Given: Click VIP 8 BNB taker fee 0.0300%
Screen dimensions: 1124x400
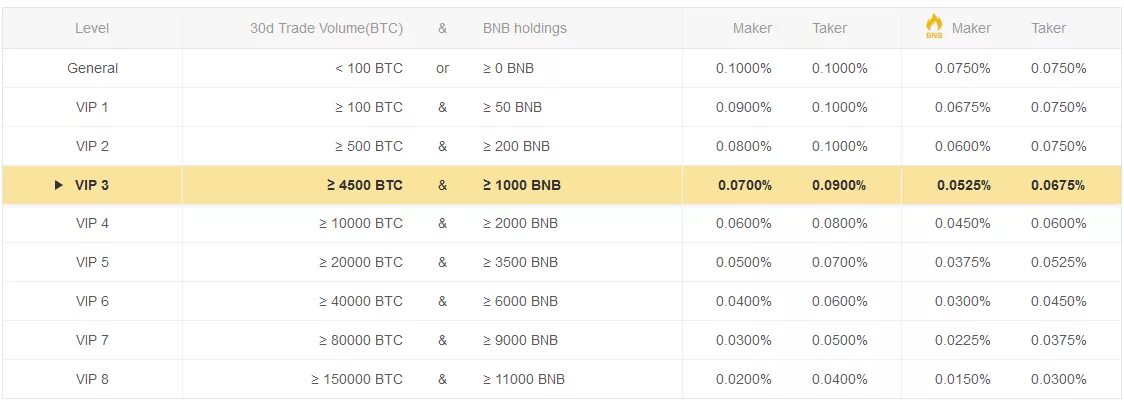Looking at the screenshot, I should click(x=1059, y=379).
